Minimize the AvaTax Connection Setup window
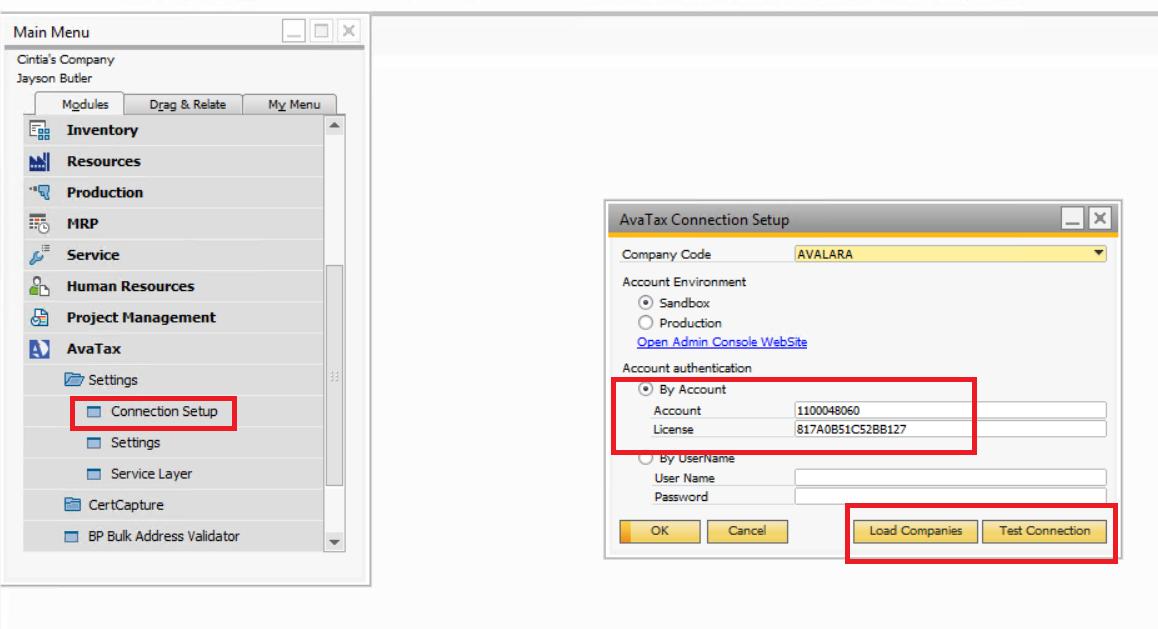The width and height of the screenshot is (1158, 629). click(1072, 219)
